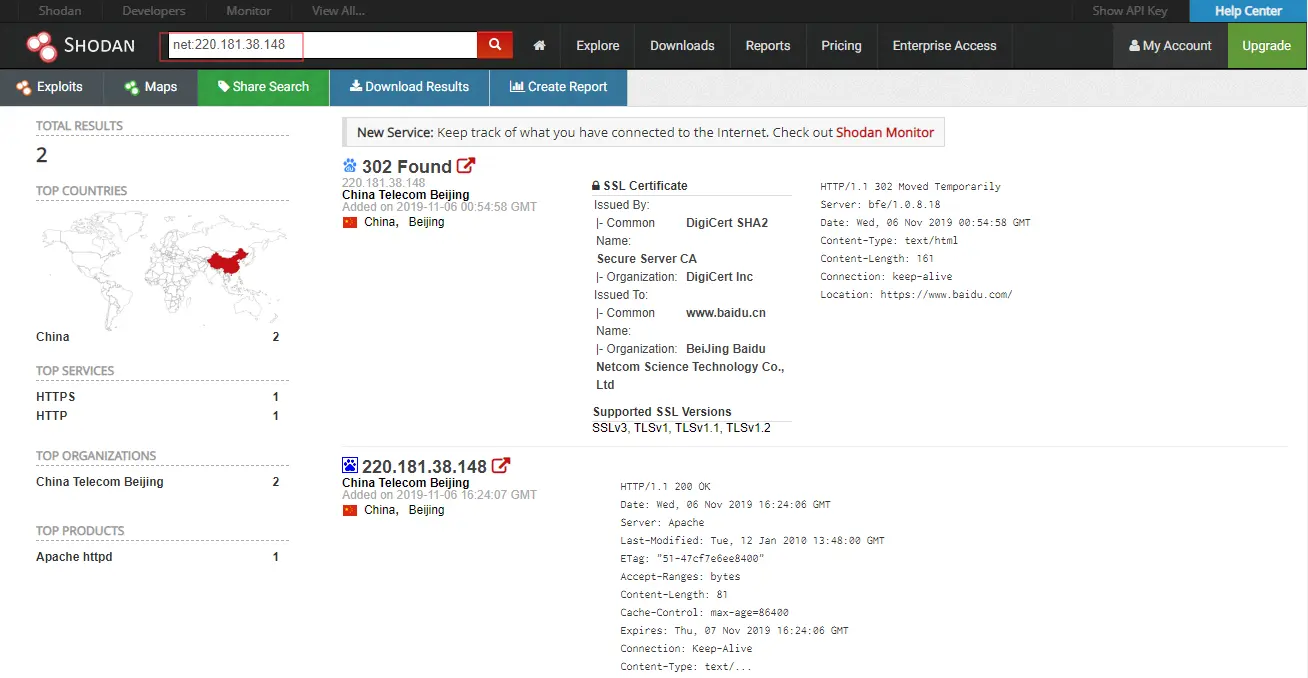Click View All... in the top bar
This screenshot has height=678, width=1308.
coord(338,11)
